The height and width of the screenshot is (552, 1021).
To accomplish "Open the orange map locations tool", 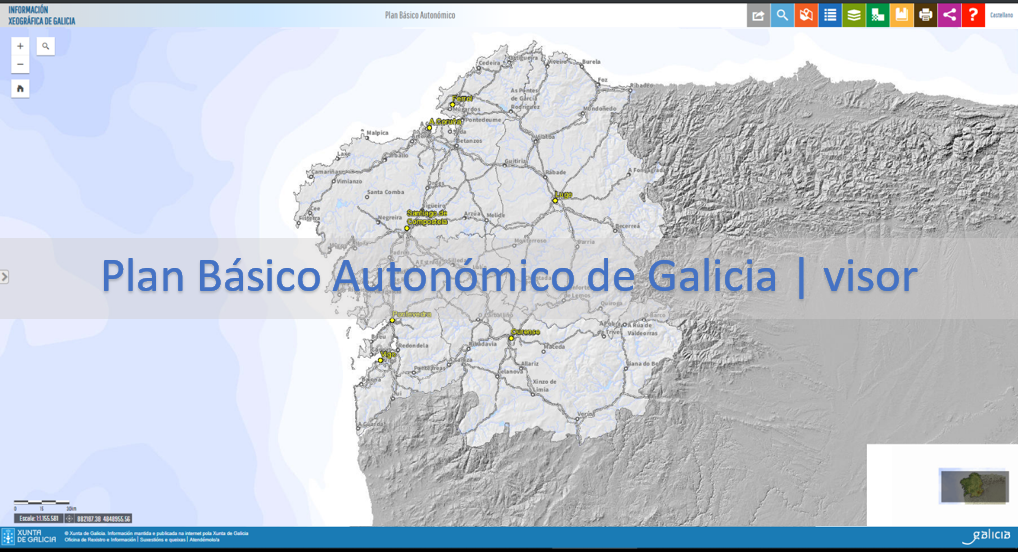I will [x=806, y=15].
